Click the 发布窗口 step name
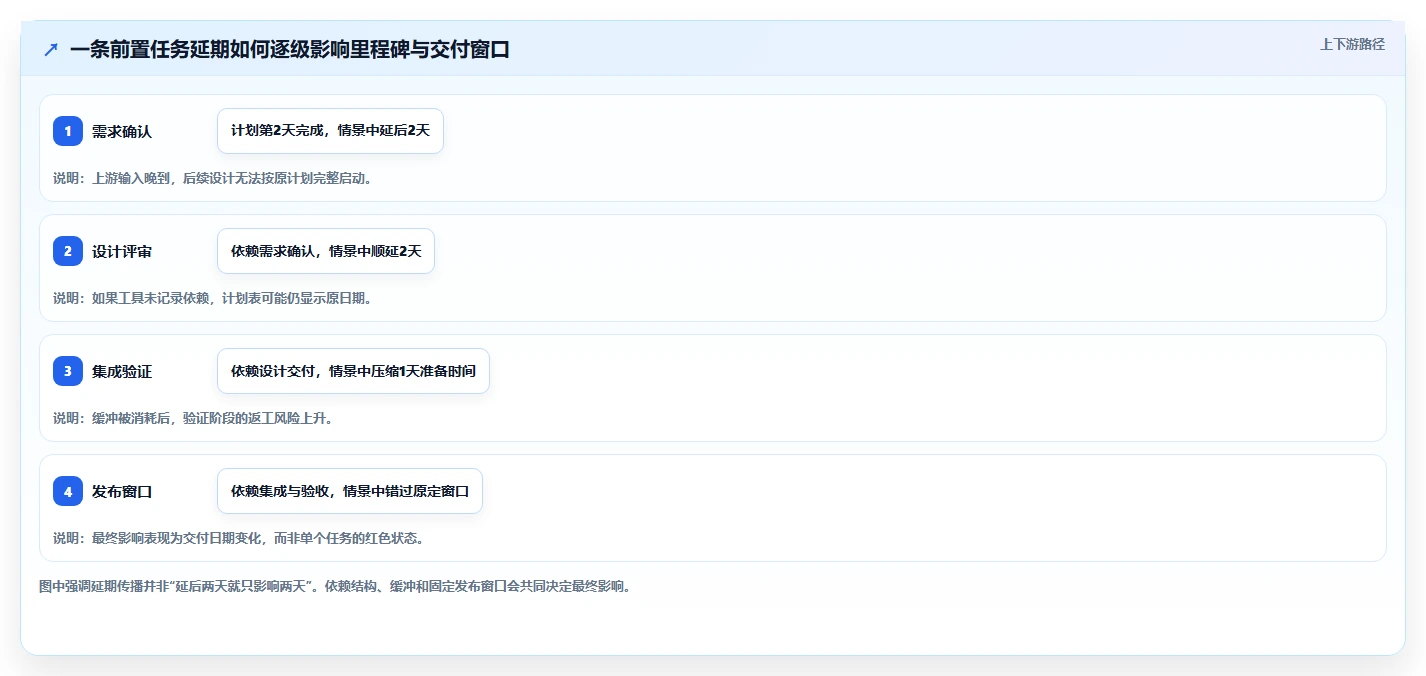The image size is (1426, 676). (x=122, y=491)
